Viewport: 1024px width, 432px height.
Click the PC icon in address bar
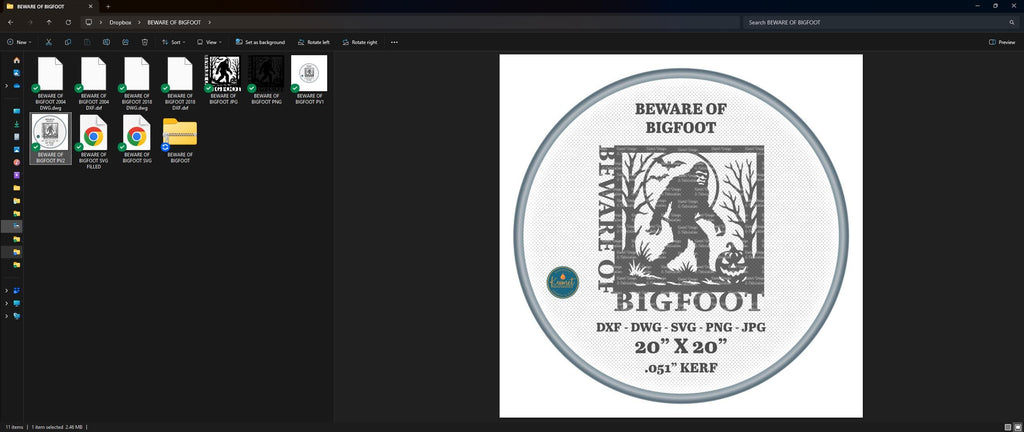click(88, 22)
